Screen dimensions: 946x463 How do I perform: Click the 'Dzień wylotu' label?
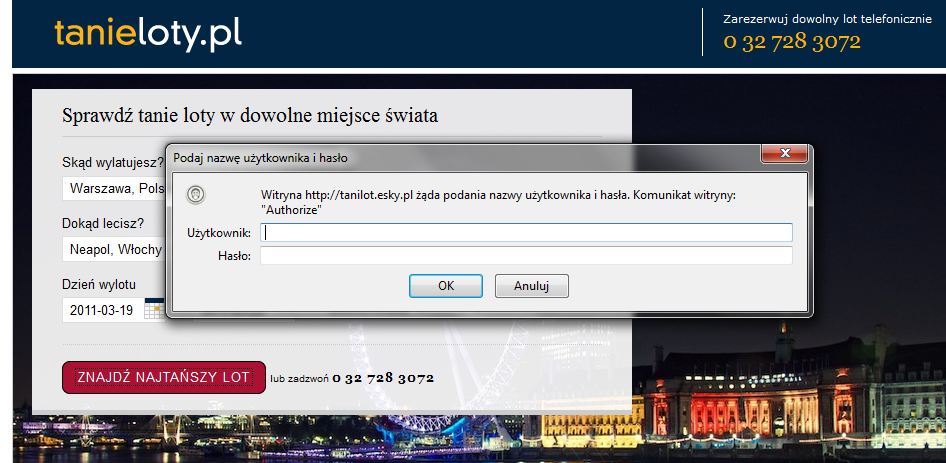click(98, 284)
